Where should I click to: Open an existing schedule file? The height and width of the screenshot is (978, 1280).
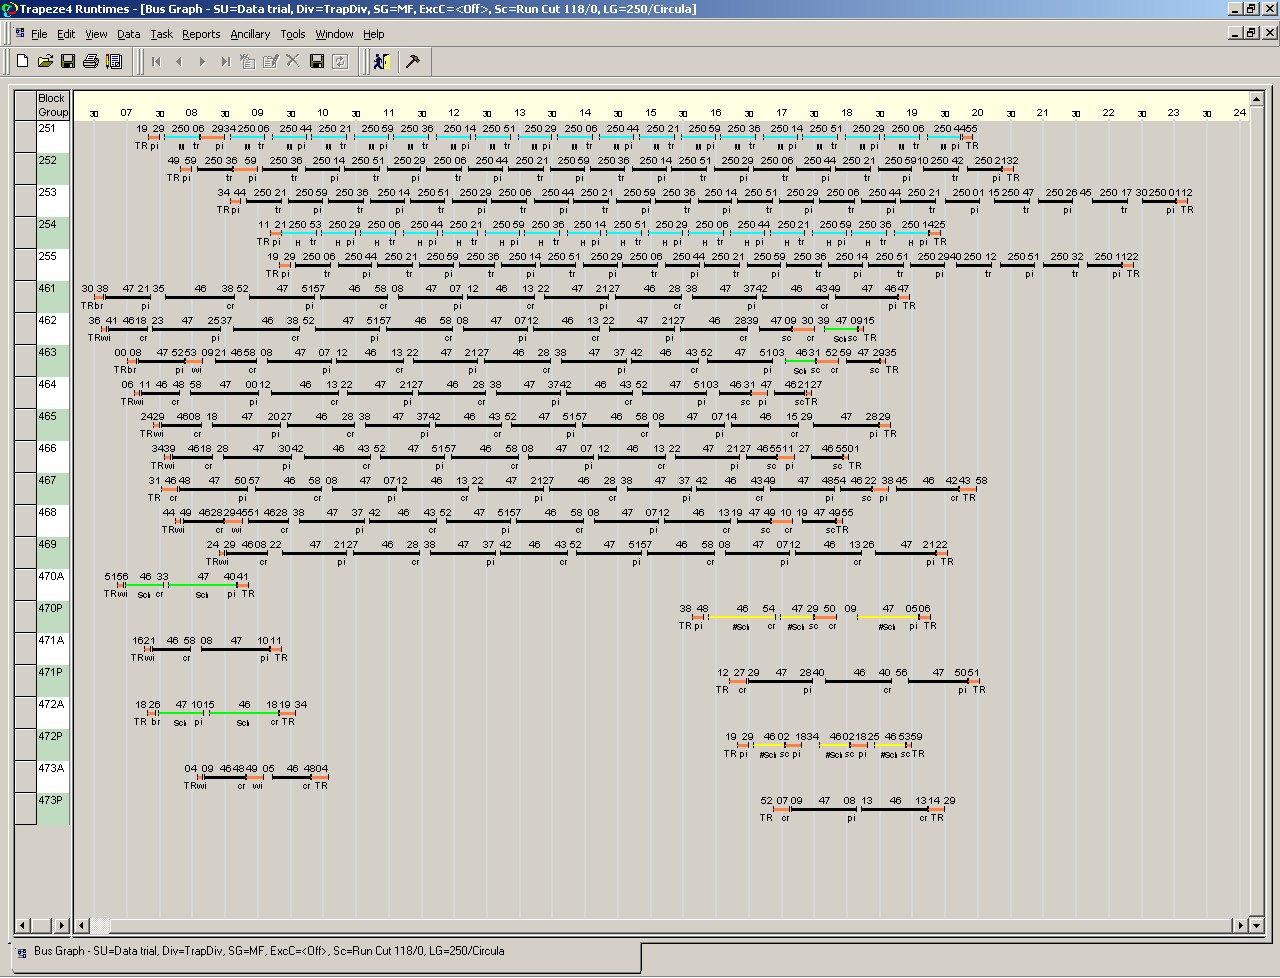[x=45, y=61]
